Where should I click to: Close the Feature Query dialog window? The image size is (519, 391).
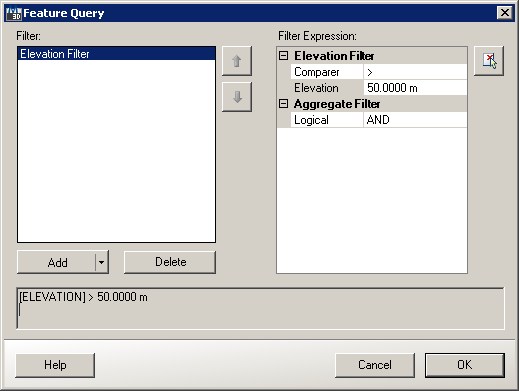505,13
